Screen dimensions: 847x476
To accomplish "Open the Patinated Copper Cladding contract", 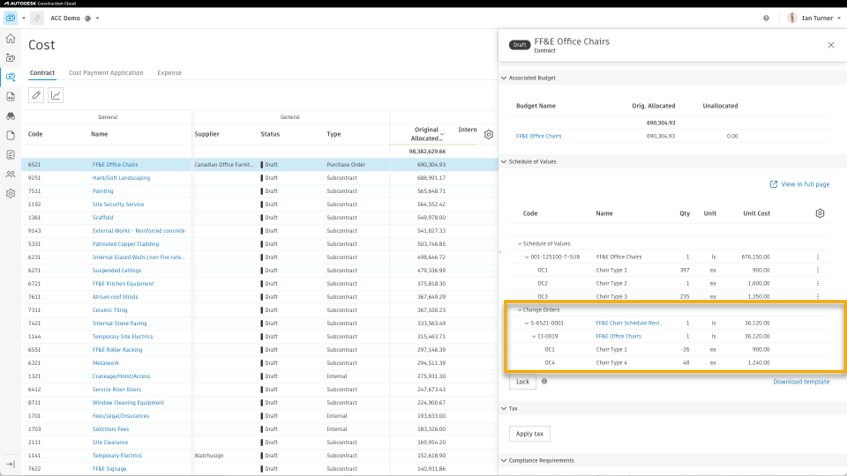I will (x=125, y=244).
